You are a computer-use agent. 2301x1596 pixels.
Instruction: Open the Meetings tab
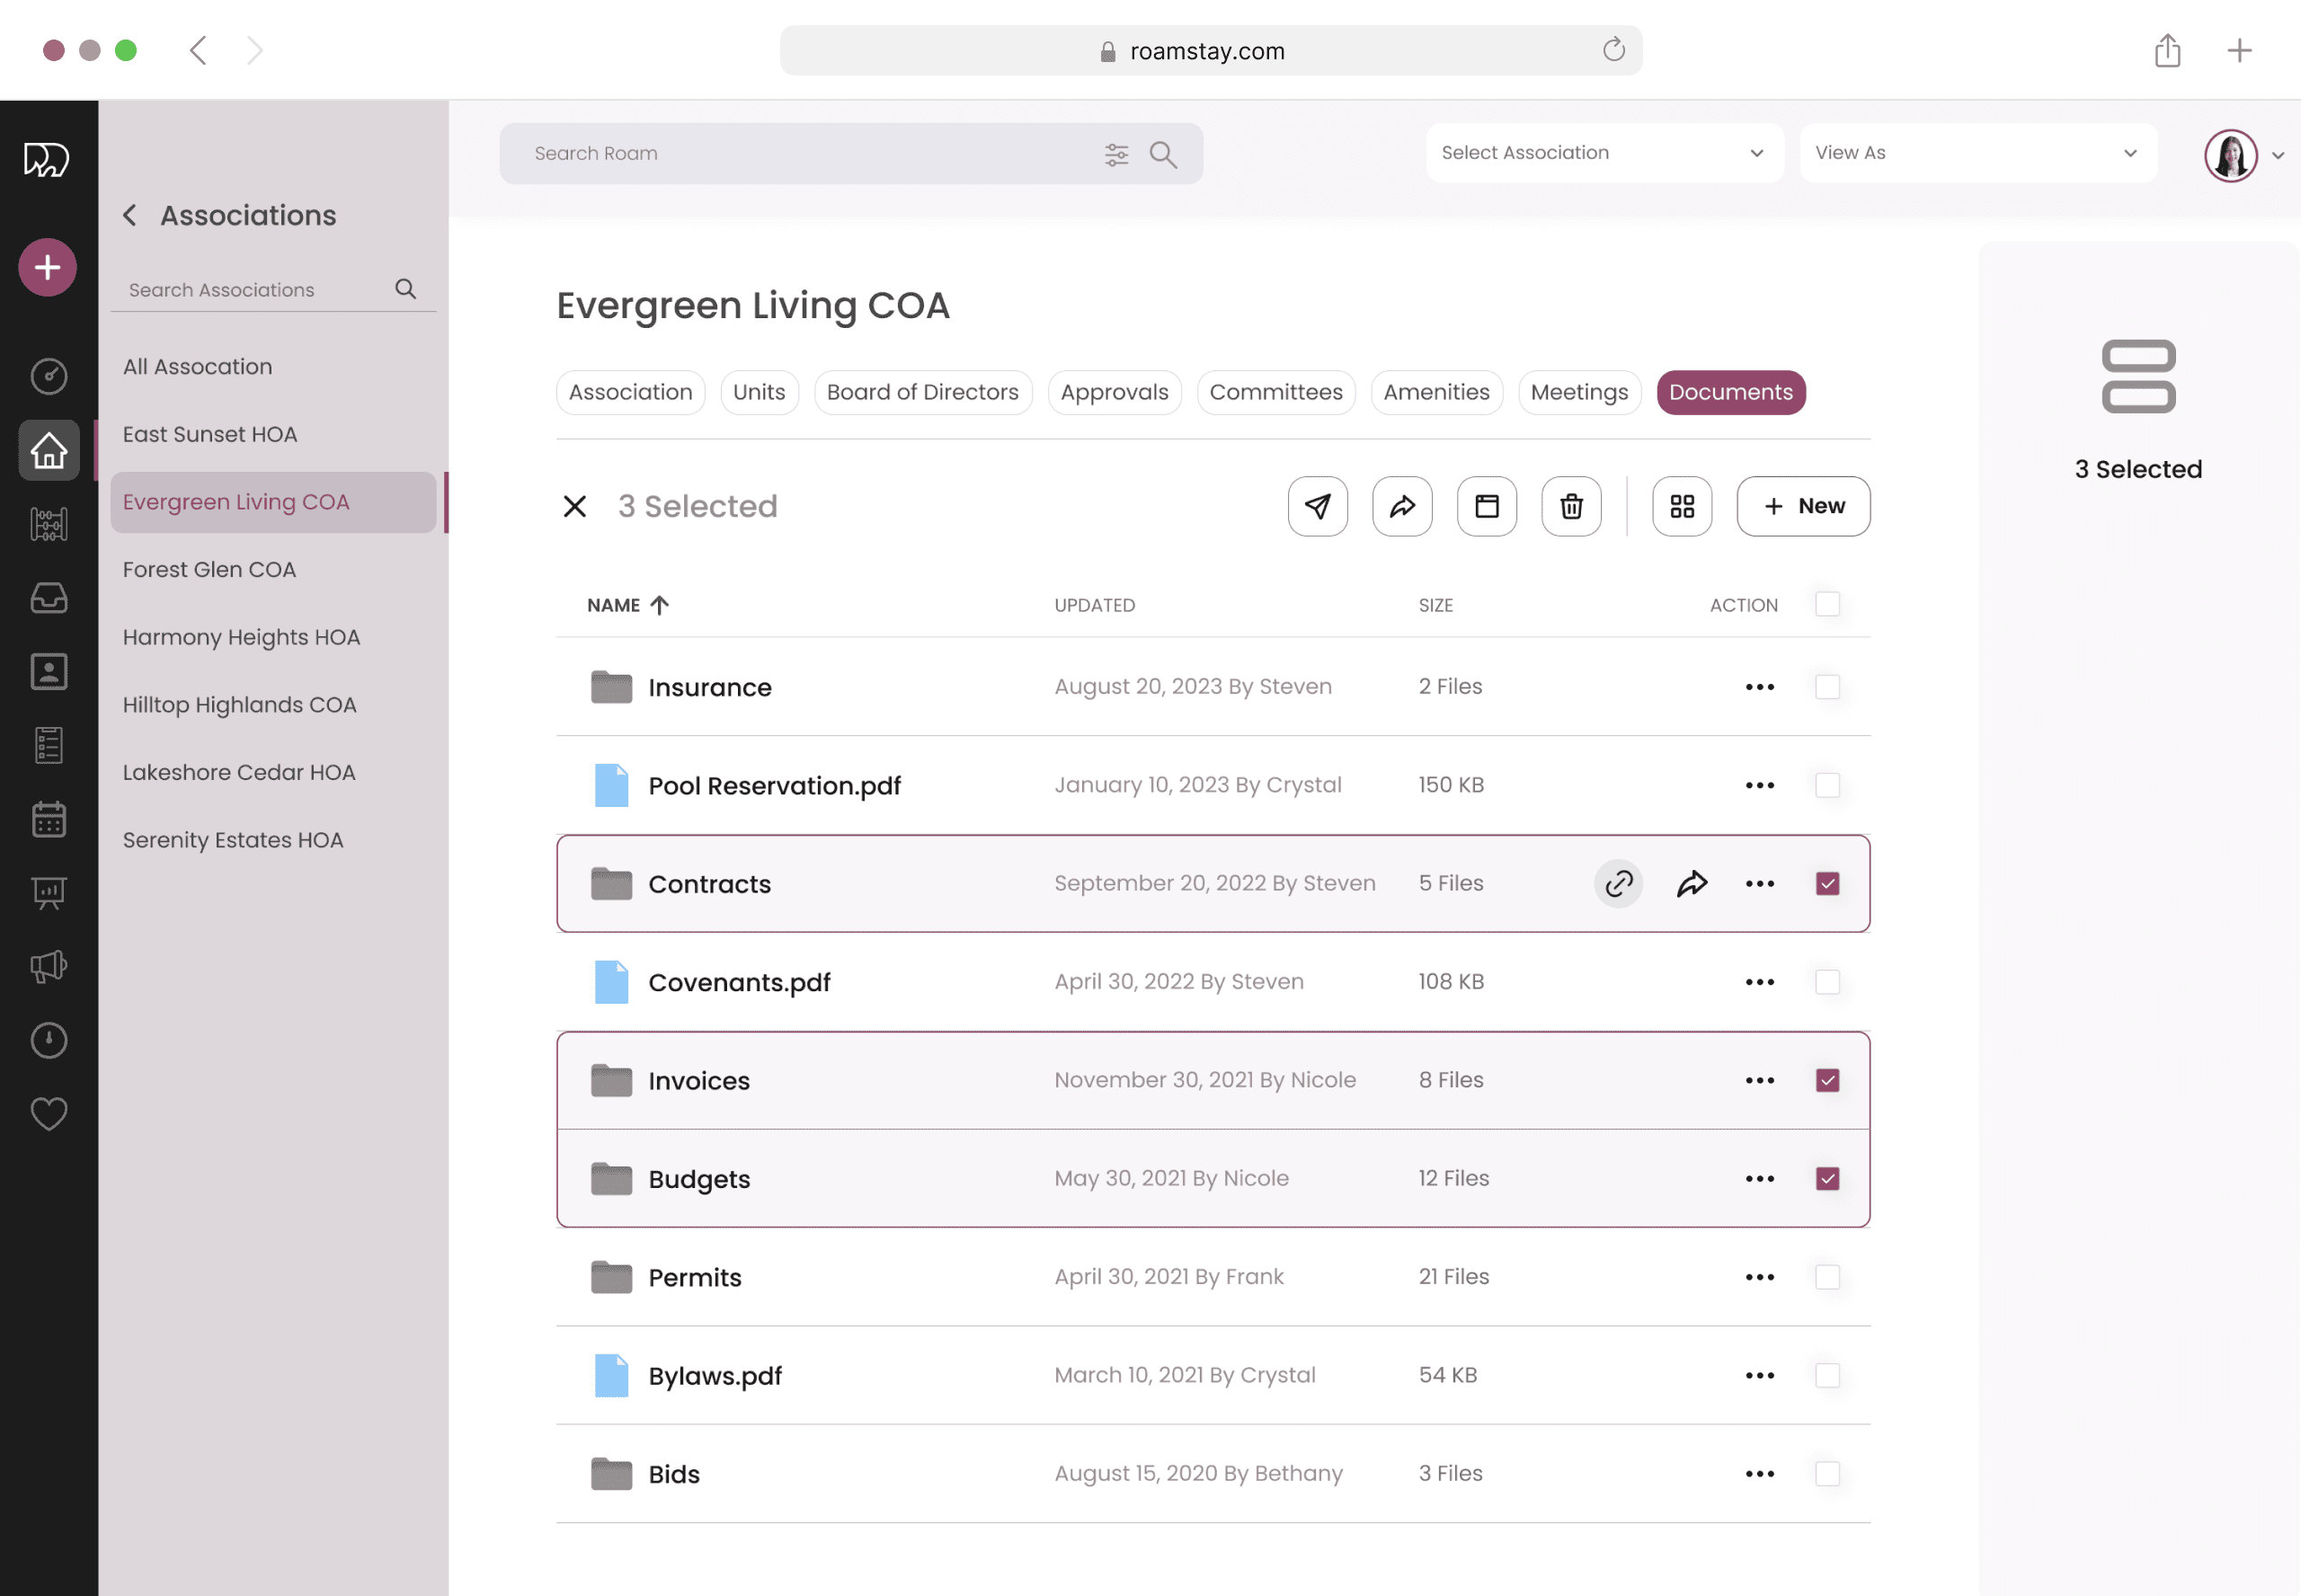(1579, 392)
